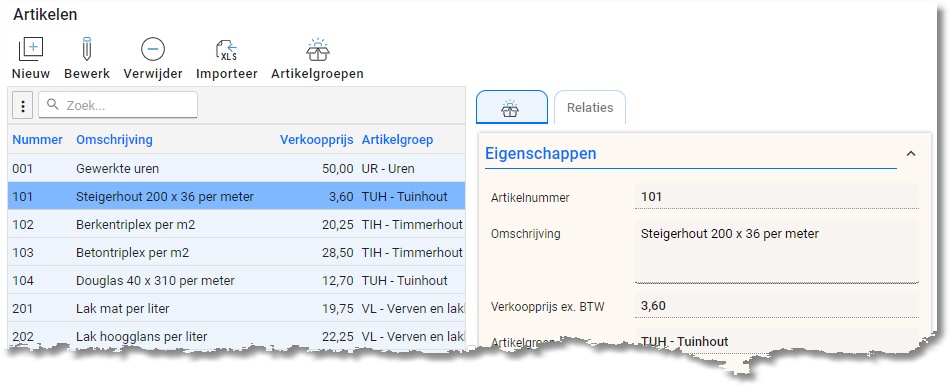Click the magnifier icon in search box
The height and width of the screenshot is (389, 951).
(x=53, y=104)
